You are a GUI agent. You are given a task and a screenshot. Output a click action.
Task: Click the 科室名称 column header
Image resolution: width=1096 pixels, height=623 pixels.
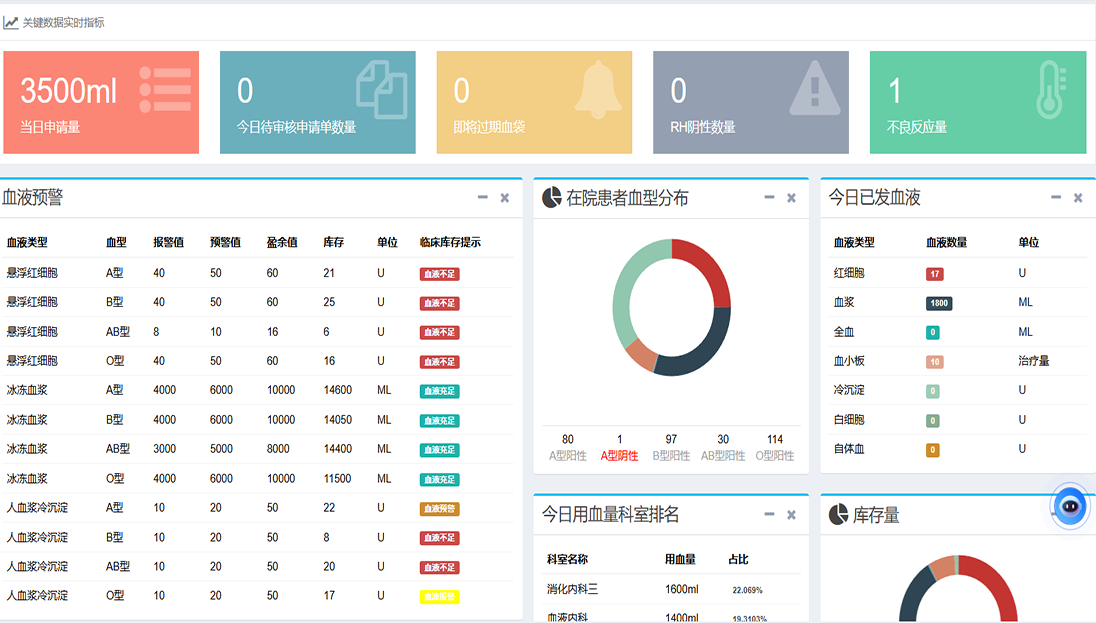click(567, 559)
